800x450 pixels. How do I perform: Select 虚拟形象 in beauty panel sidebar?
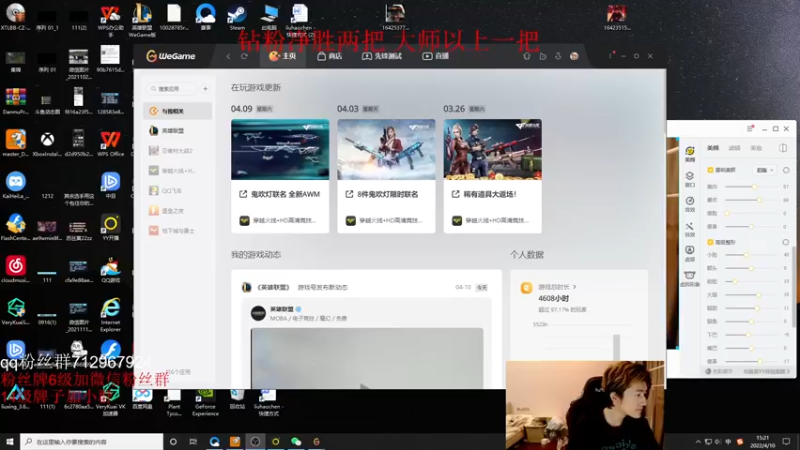[690, 279]
